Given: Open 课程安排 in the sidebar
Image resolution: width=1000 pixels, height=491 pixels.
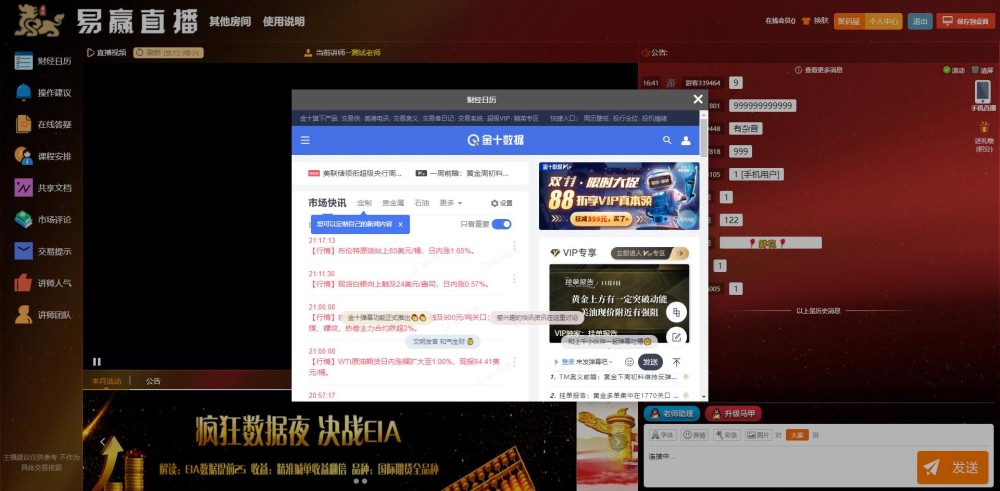Looking at the screenshot, I should click(43, 156).
